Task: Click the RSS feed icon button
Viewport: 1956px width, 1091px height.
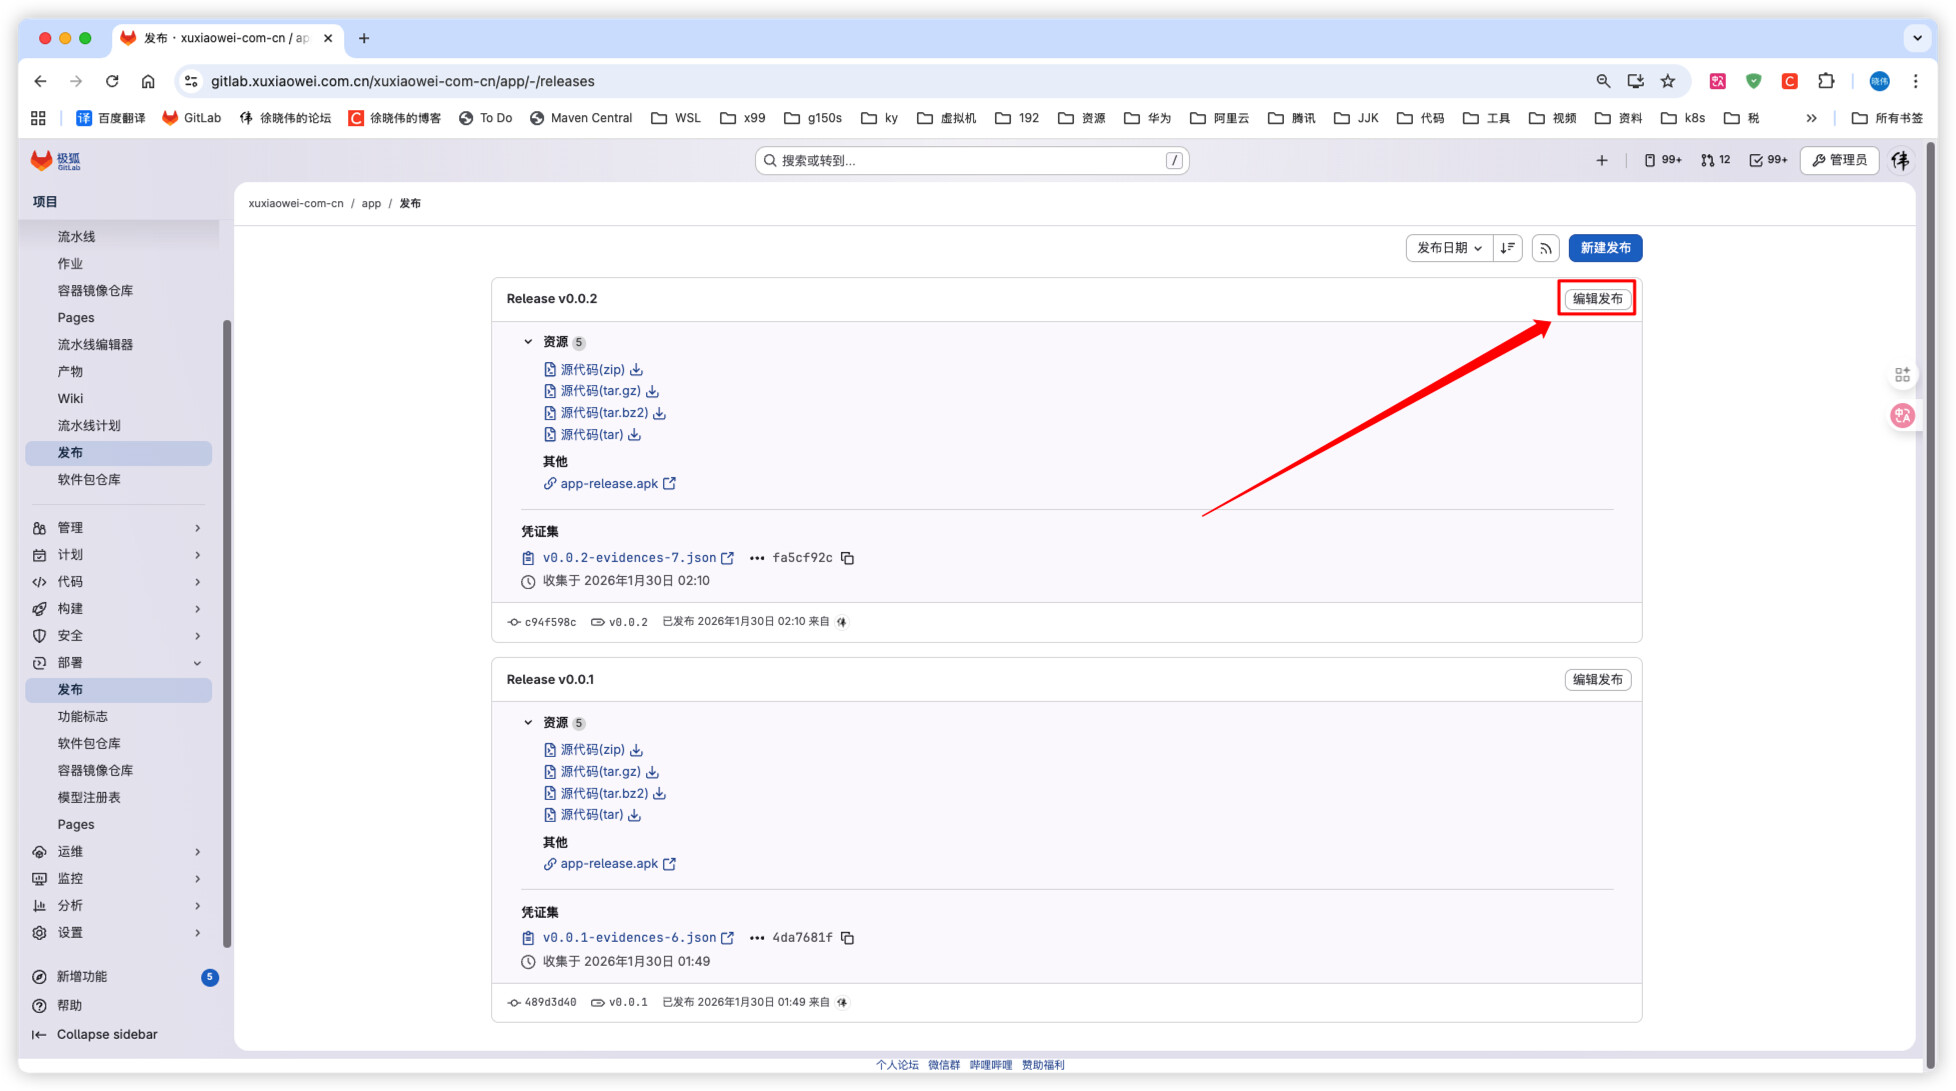Action: (1545, 248)
